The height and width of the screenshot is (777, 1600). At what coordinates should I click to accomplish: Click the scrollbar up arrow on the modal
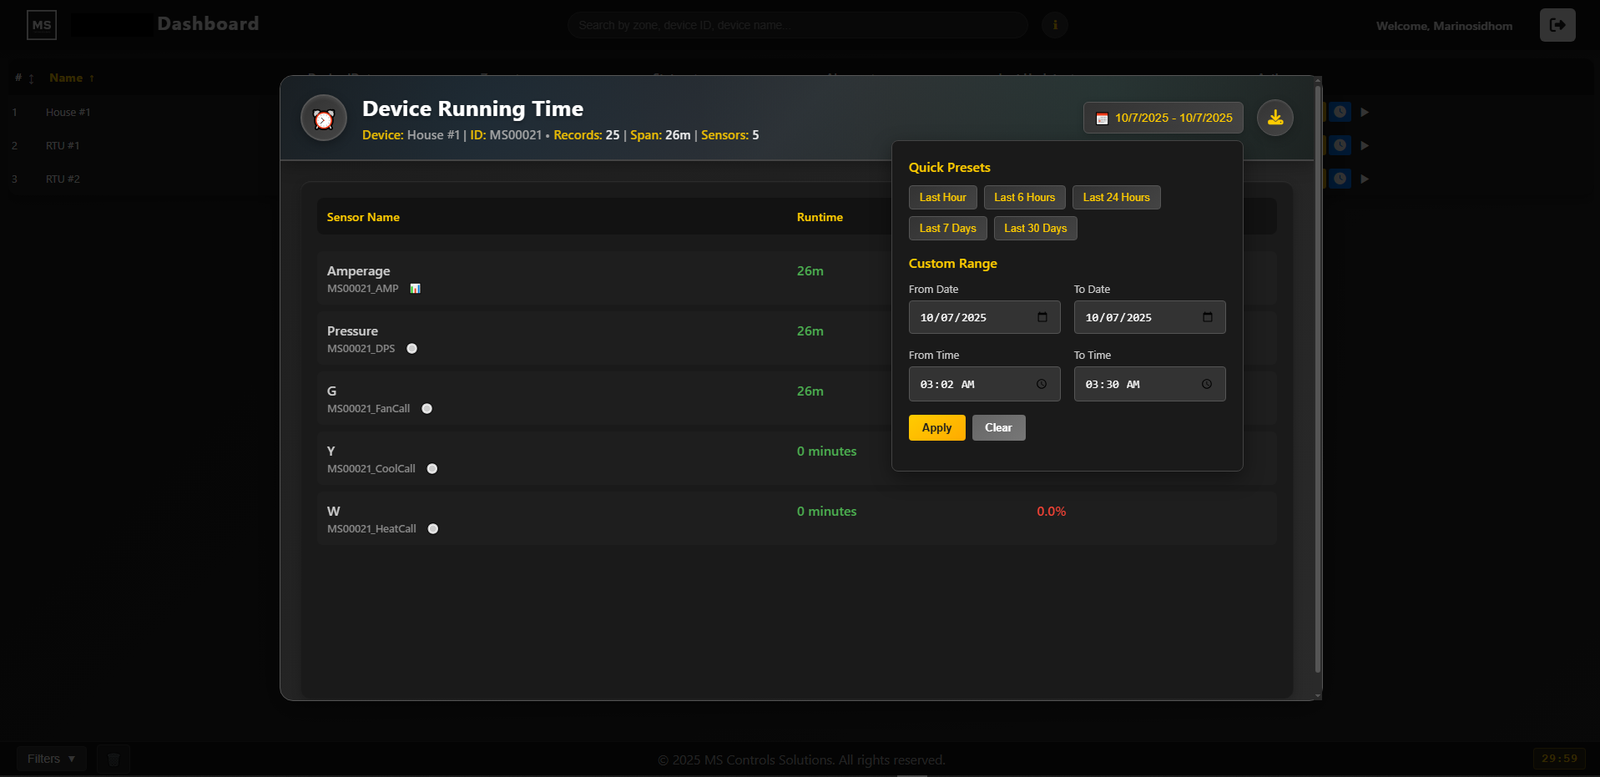click(1318, 80)
